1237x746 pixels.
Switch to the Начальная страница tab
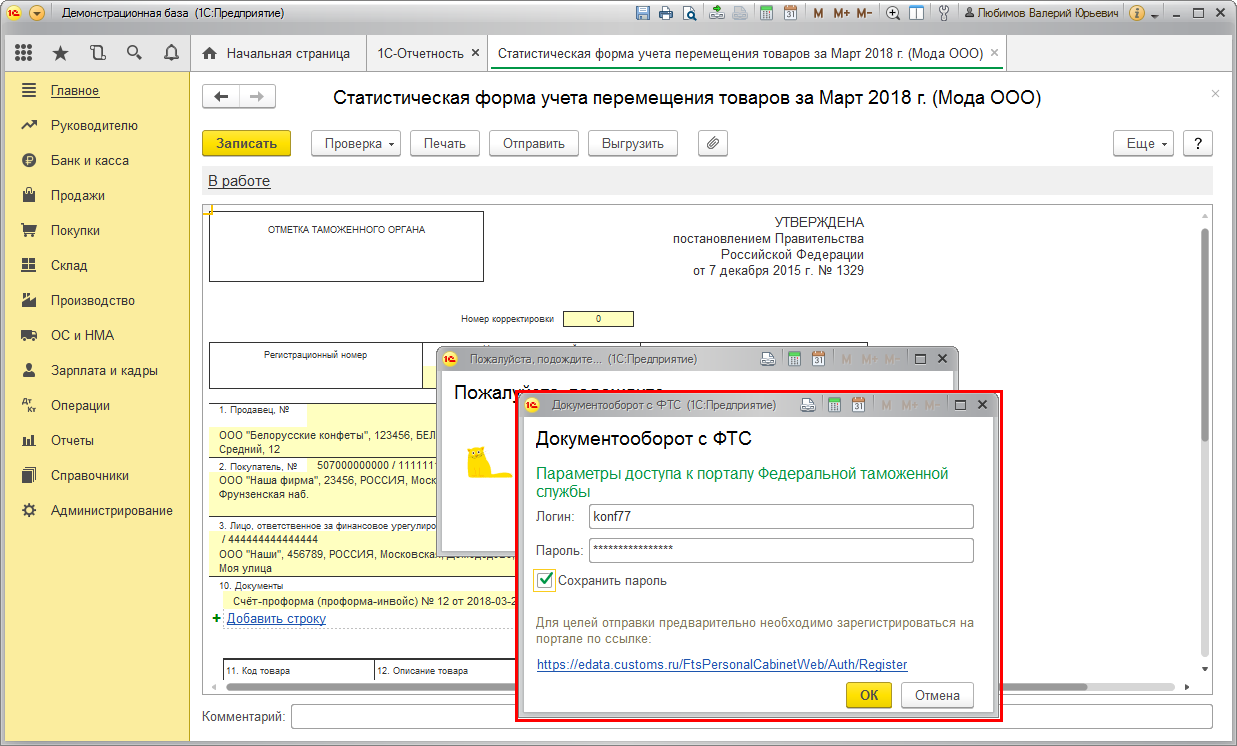tap(276, 53)
